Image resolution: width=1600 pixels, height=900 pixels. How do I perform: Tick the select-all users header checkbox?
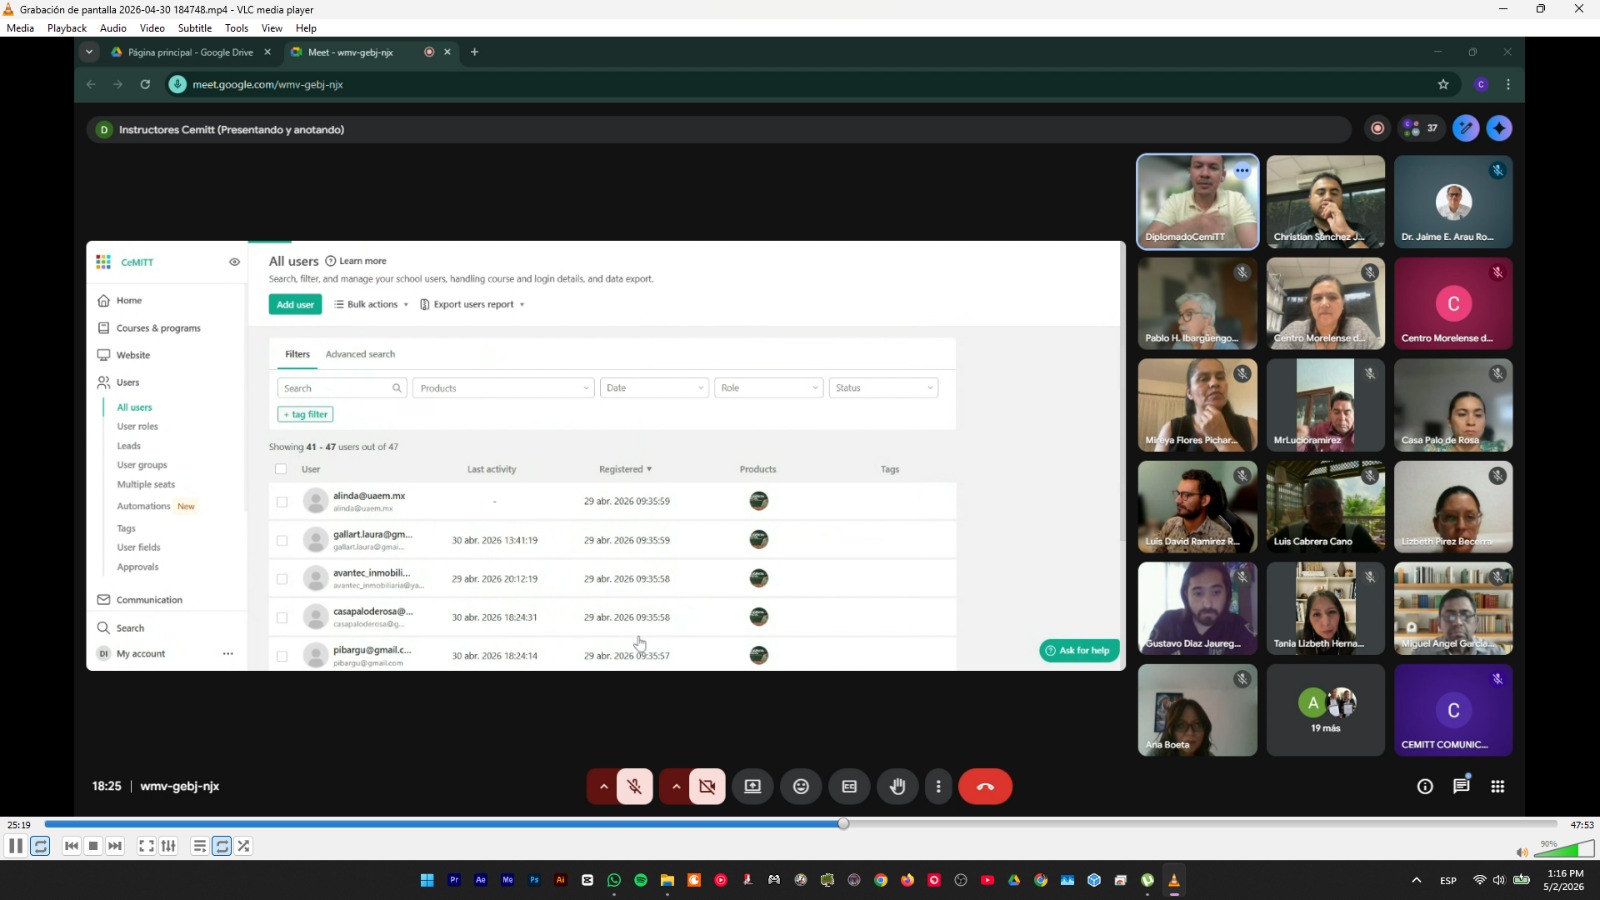(281, 469)
